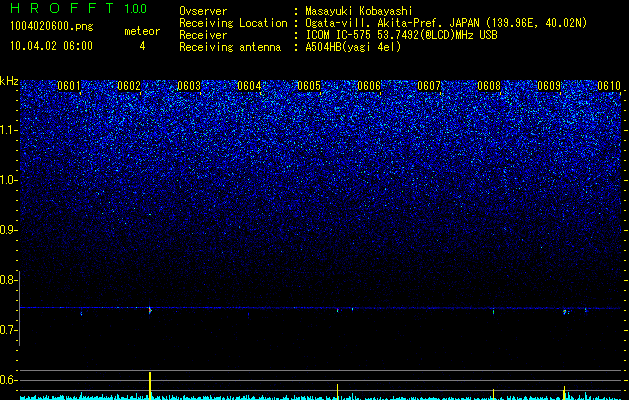Click the 0609 time marker
The height and width of the screenshot is (400, 629).
(549, 86)
